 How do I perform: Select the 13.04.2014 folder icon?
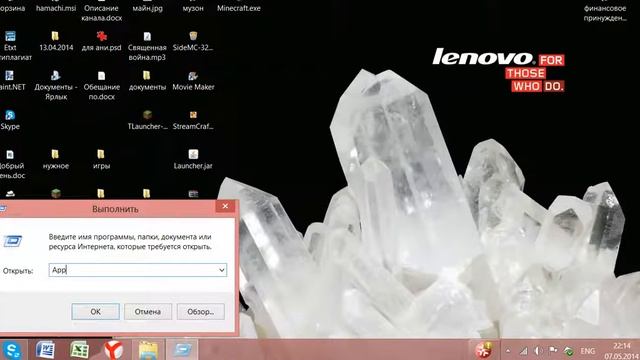56,37
